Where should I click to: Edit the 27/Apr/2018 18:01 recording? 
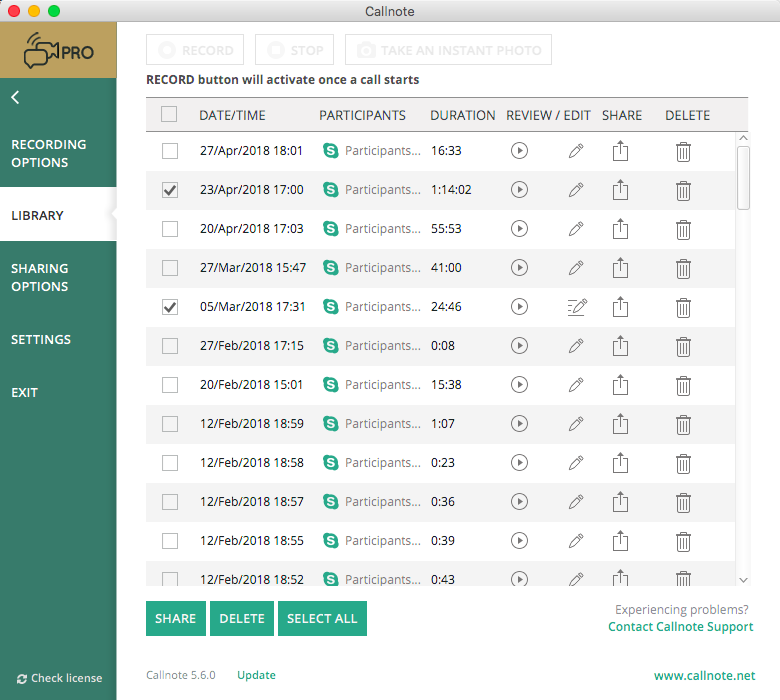tap(576, 150)
